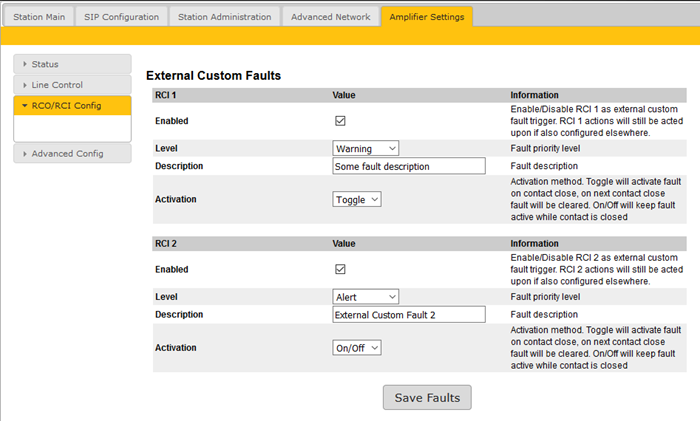Switch to SIP Configuration tab
The image size is (700, 421).
click(x=120, y=17)
